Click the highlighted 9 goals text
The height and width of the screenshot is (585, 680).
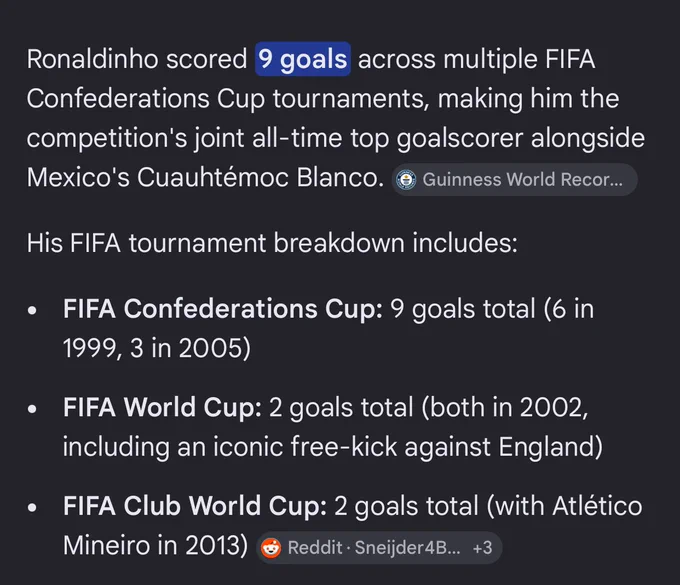[x=303, y=59]
